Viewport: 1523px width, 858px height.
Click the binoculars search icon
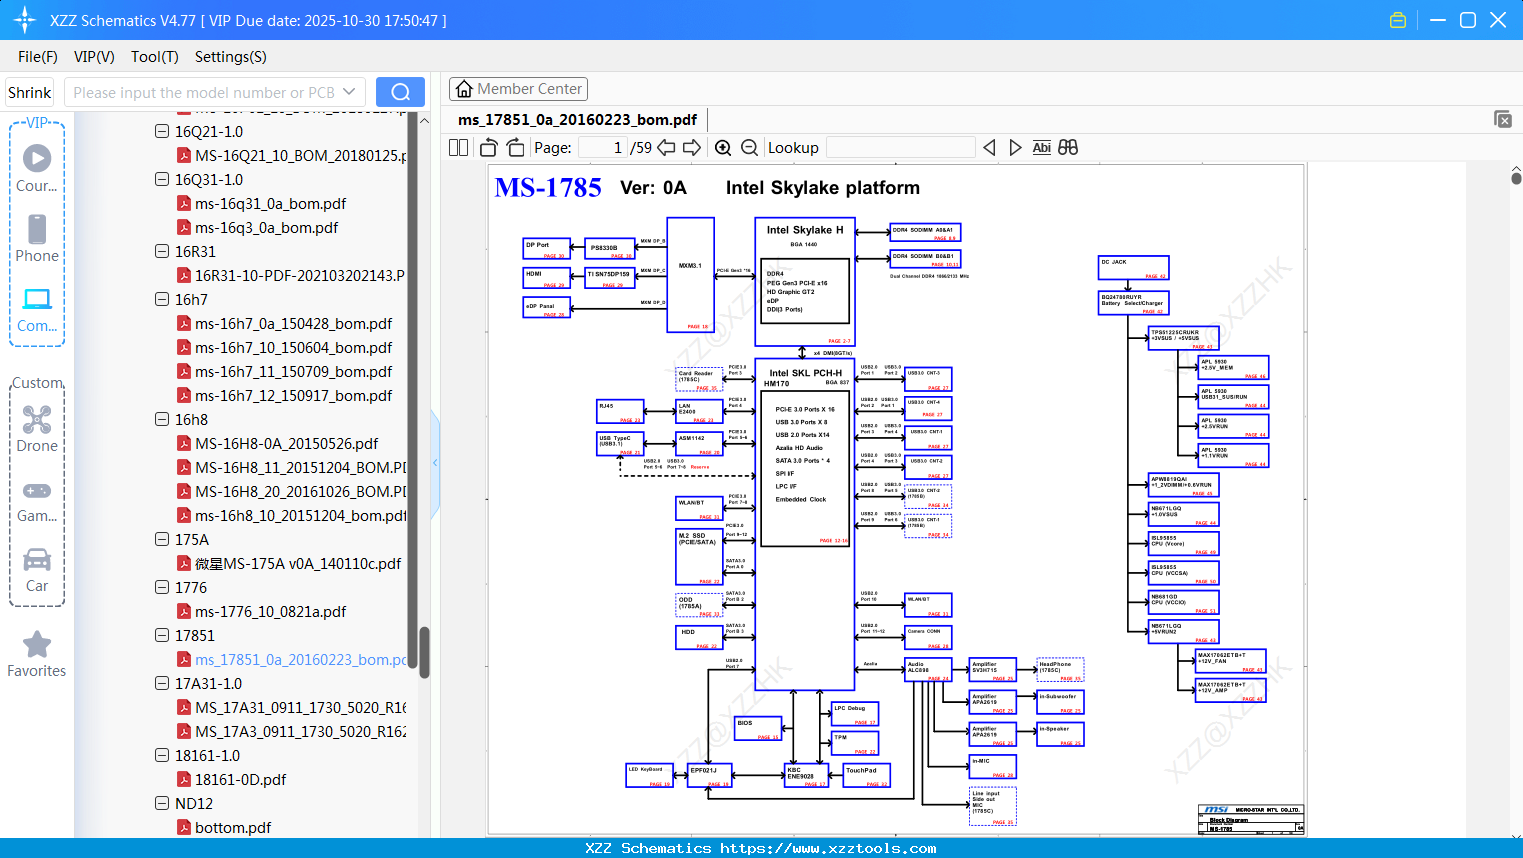pyautogui.click(x=1068, y=148)
